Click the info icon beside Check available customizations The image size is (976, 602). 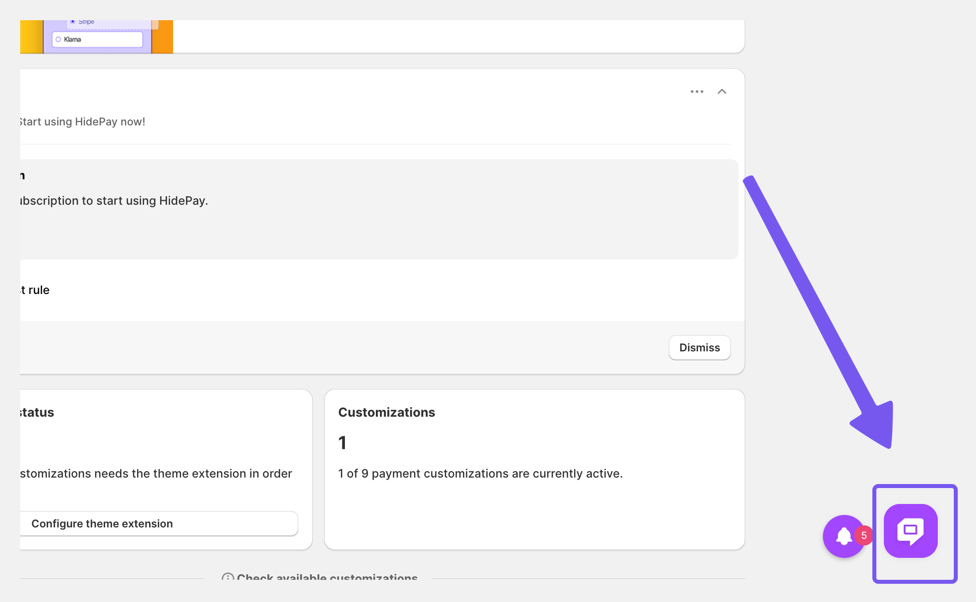pos(228,579)
